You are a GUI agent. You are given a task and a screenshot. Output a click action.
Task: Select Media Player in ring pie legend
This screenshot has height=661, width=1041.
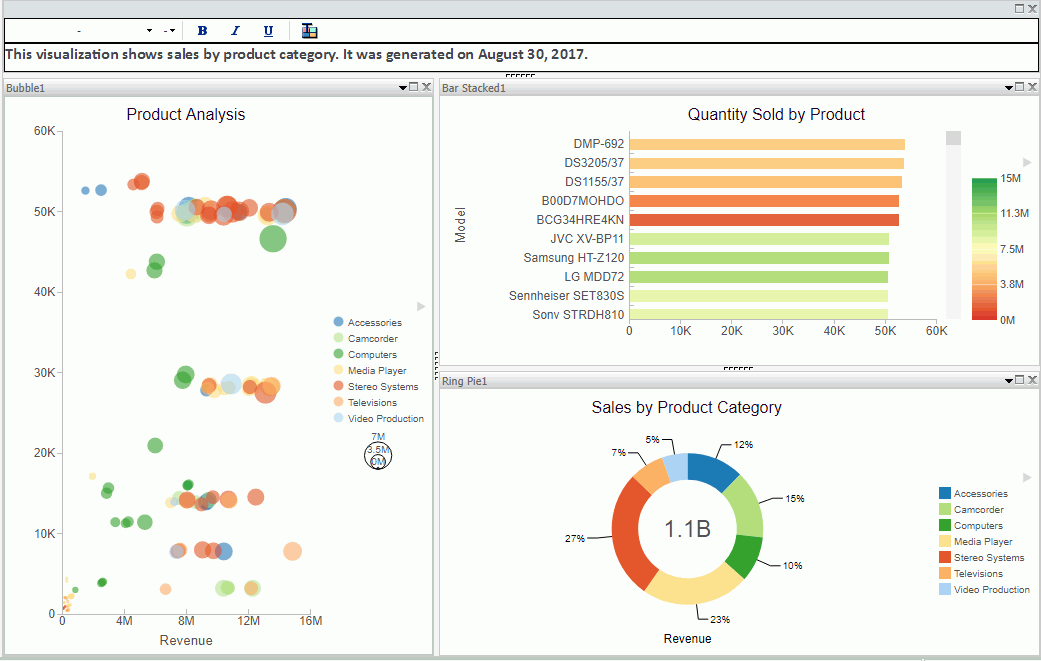point(982,542)
